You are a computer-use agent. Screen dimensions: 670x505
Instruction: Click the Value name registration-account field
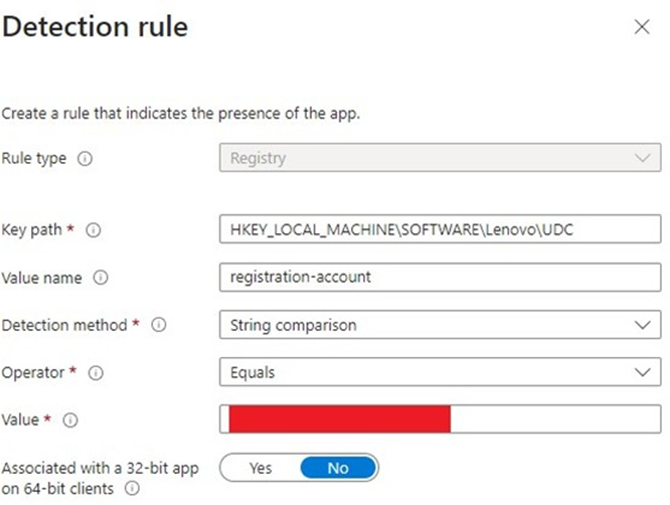[x=440, y=277]
